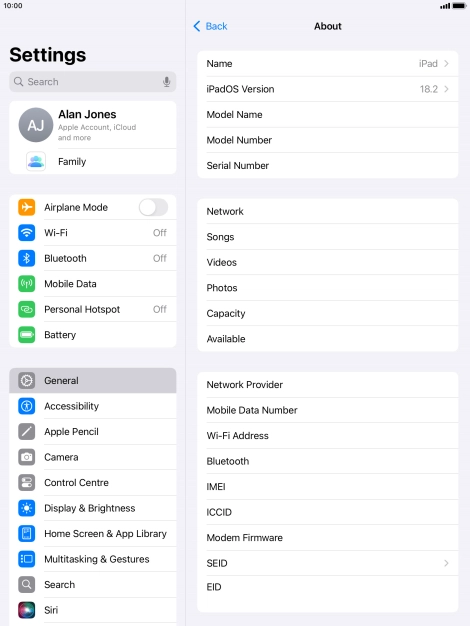Screen dimensions: 470x626
Task: Select General in the settings sidebar
Action: [93, 380]
